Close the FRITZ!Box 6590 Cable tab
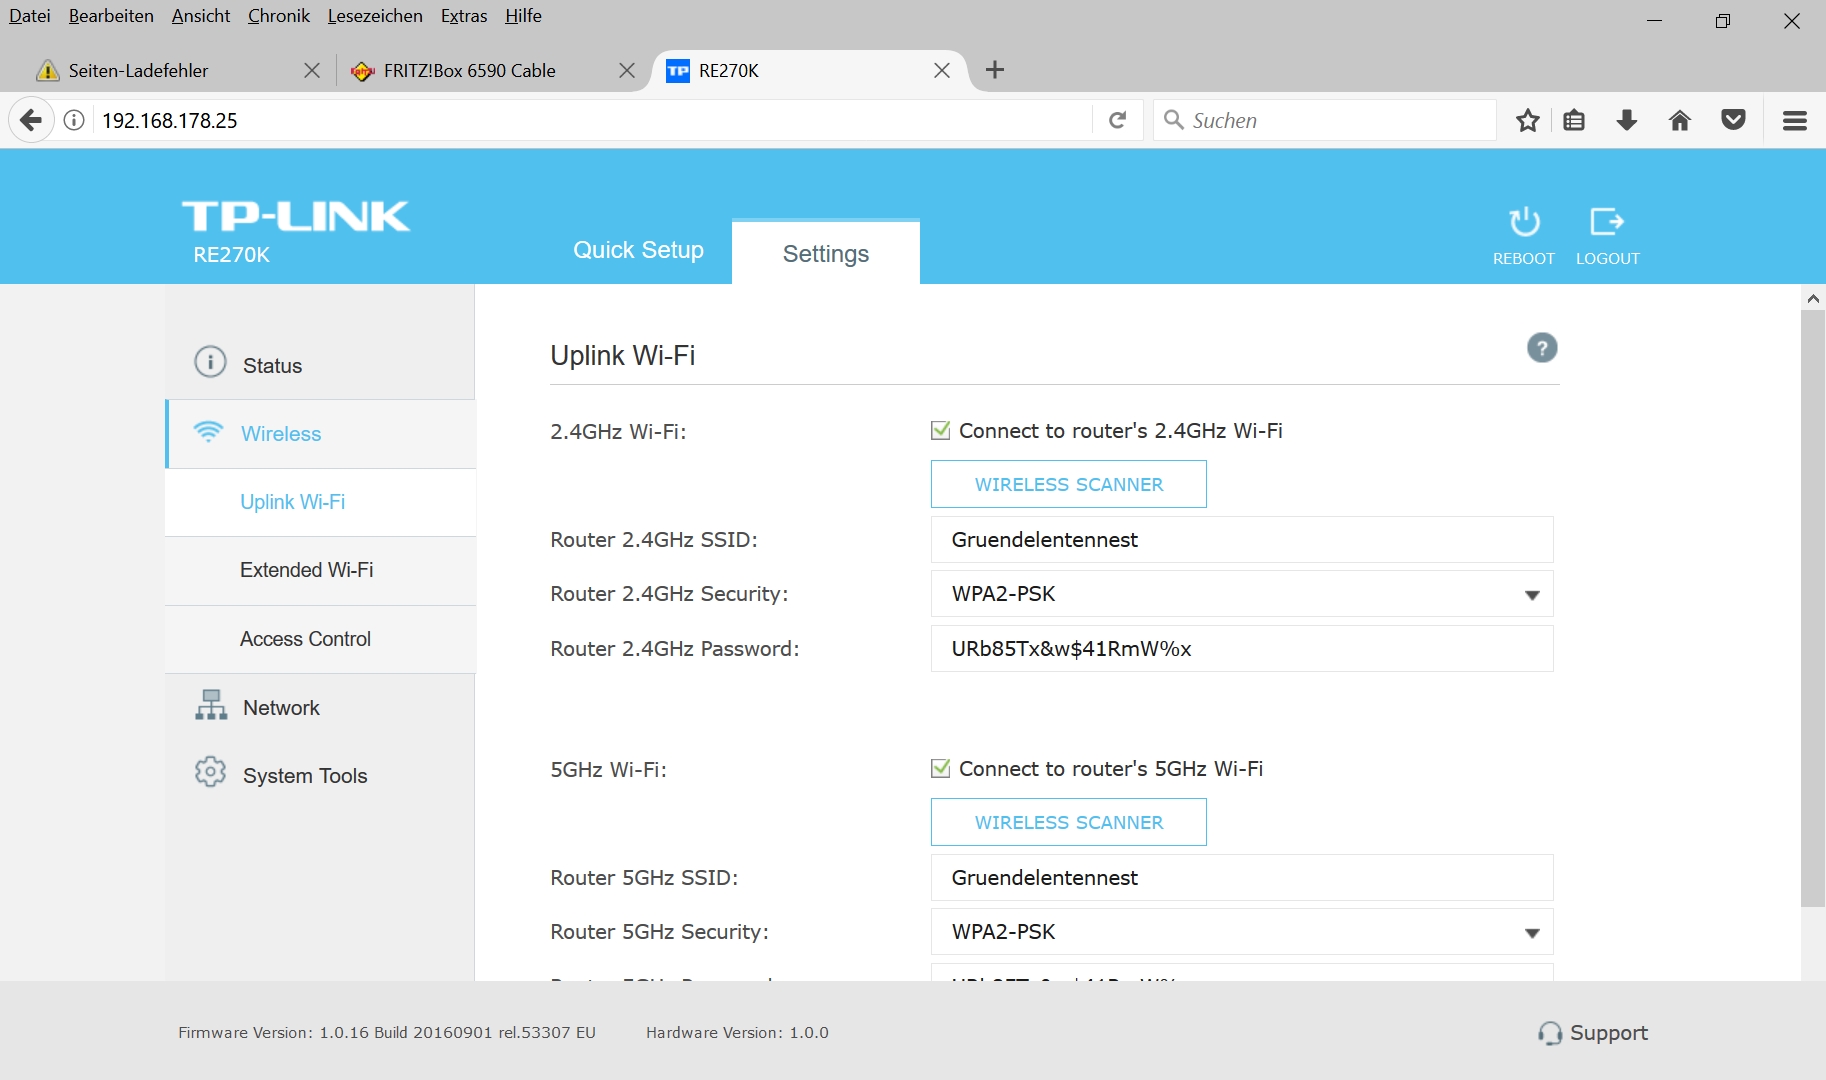The width and height of the screenshot is (1826, 1080). [x=627, y=70]
